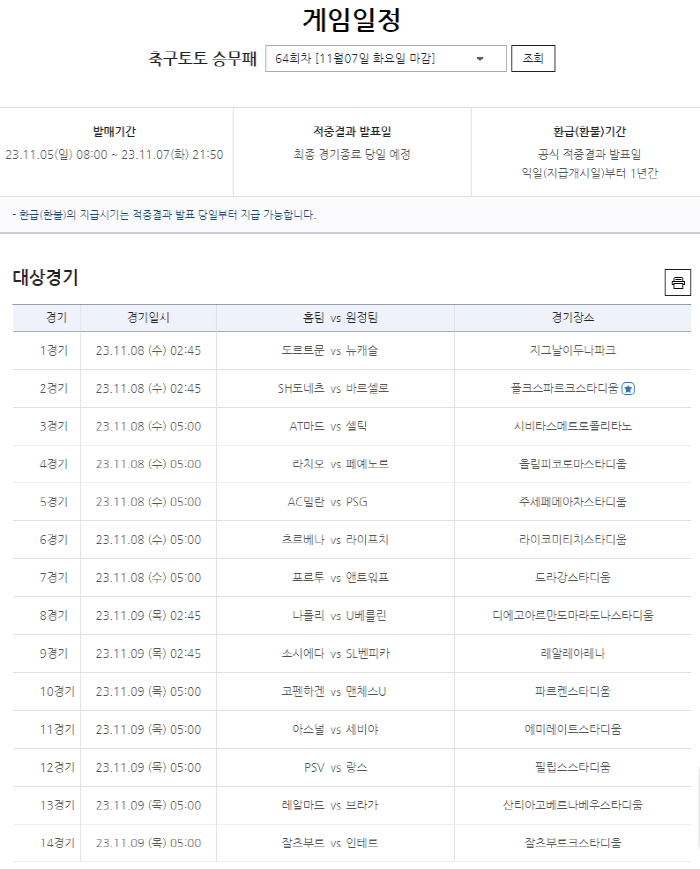The height and width of the screenshot is (869, 700).
Task: Click the refund notice text below the info boxes
Action: [164, 215]
